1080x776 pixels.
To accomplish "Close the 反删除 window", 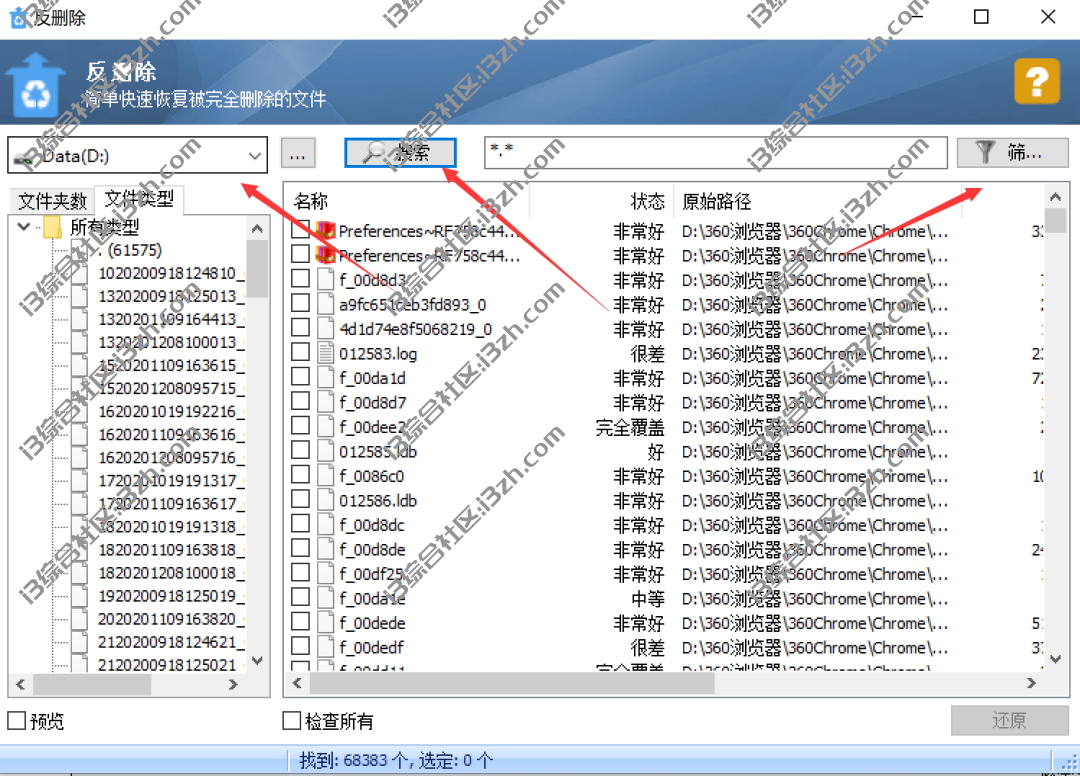I will [1048, 17].
